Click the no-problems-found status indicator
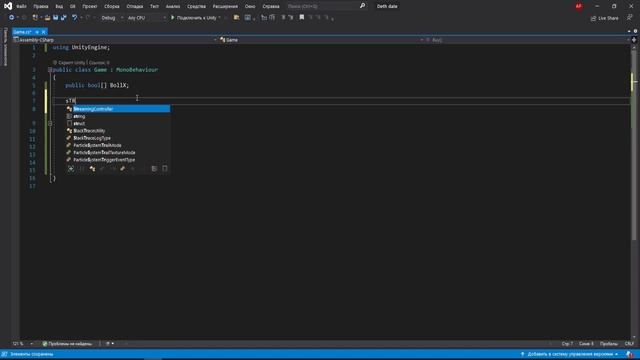 [67, 344]
